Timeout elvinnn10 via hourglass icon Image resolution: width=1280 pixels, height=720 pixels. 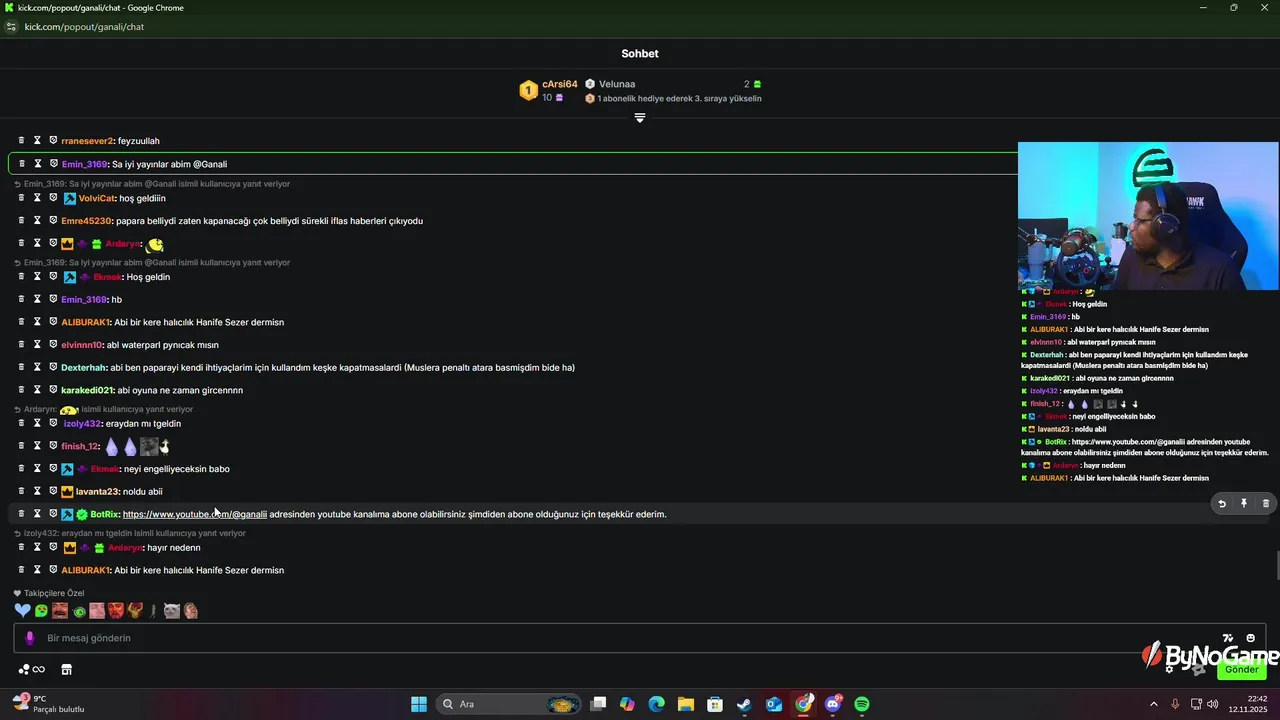click(x=37, y=345)
